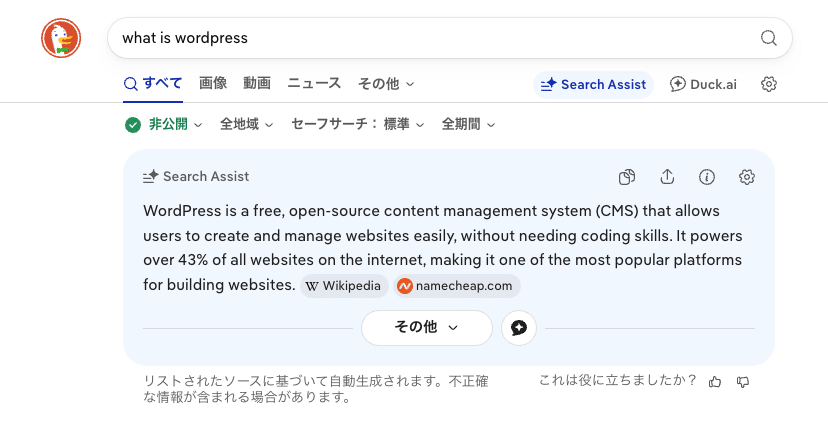Give thumbs up feedback
Viewport: 828px width, 444px height.
715,382
